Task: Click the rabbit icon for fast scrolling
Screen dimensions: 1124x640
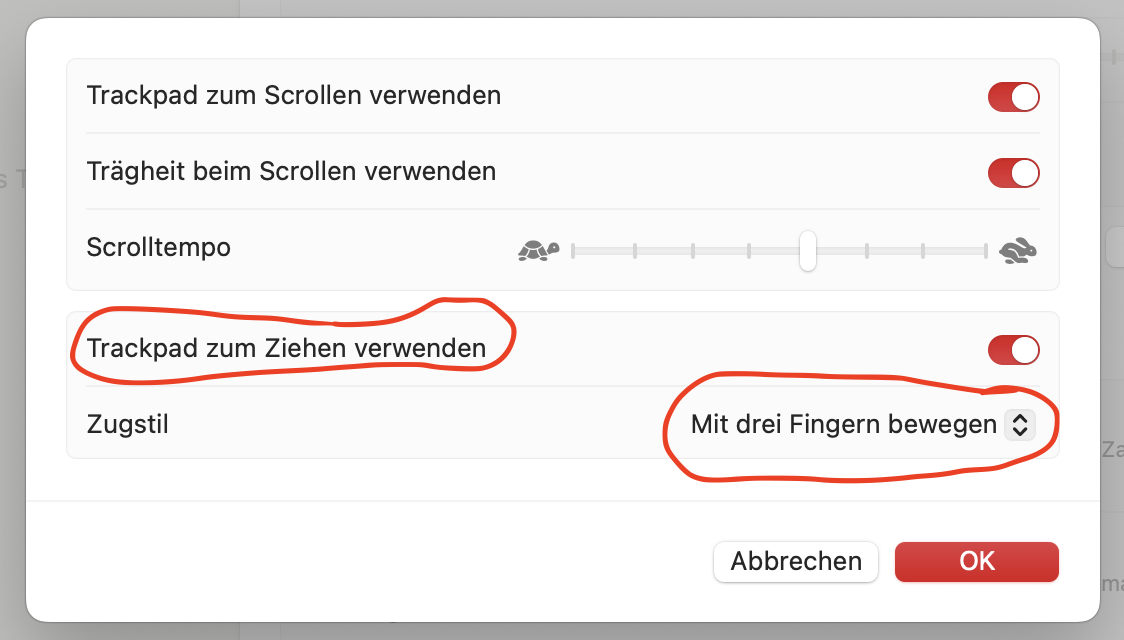Action: click(x=1019, y=250)
